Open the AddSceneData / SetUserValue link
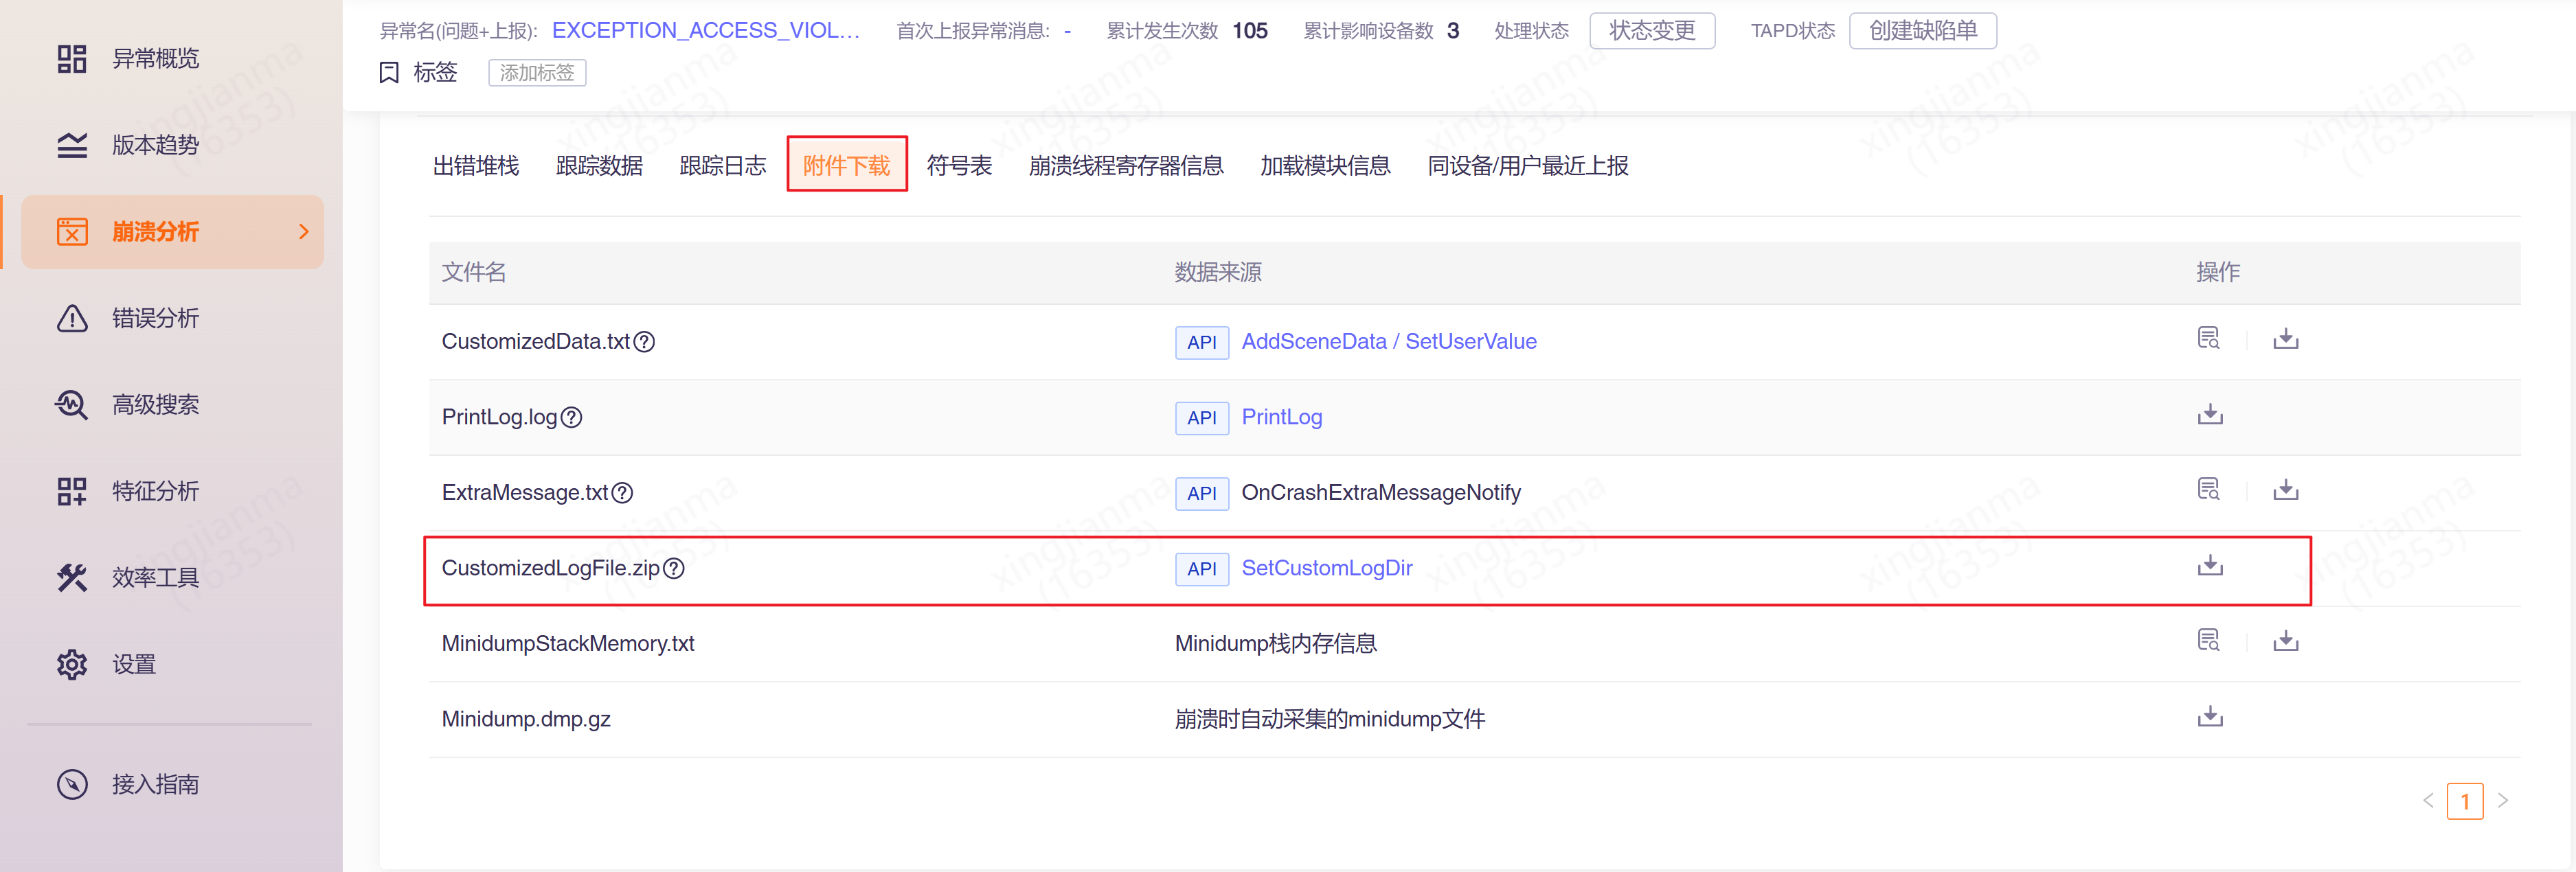This screenshot has height=872, width=2576. [x=1388, y=342]
